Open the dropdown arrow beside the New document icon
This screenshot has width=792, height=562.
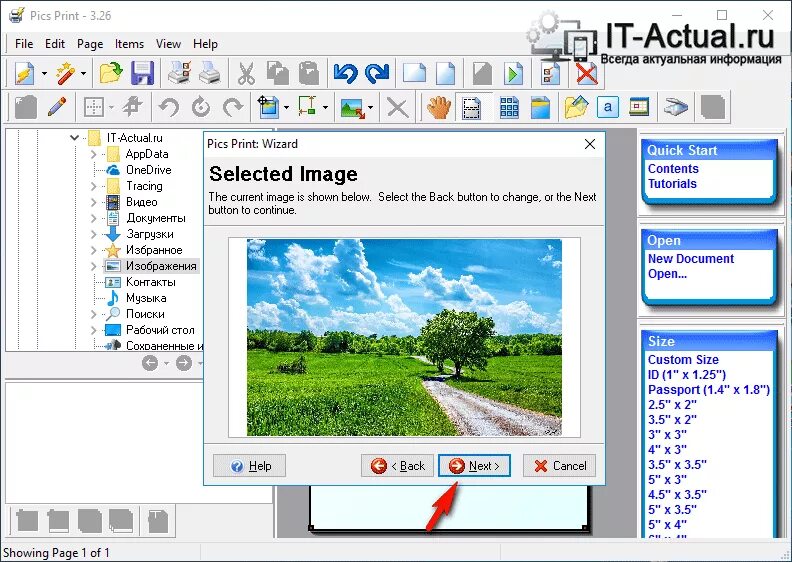(44, 74)
